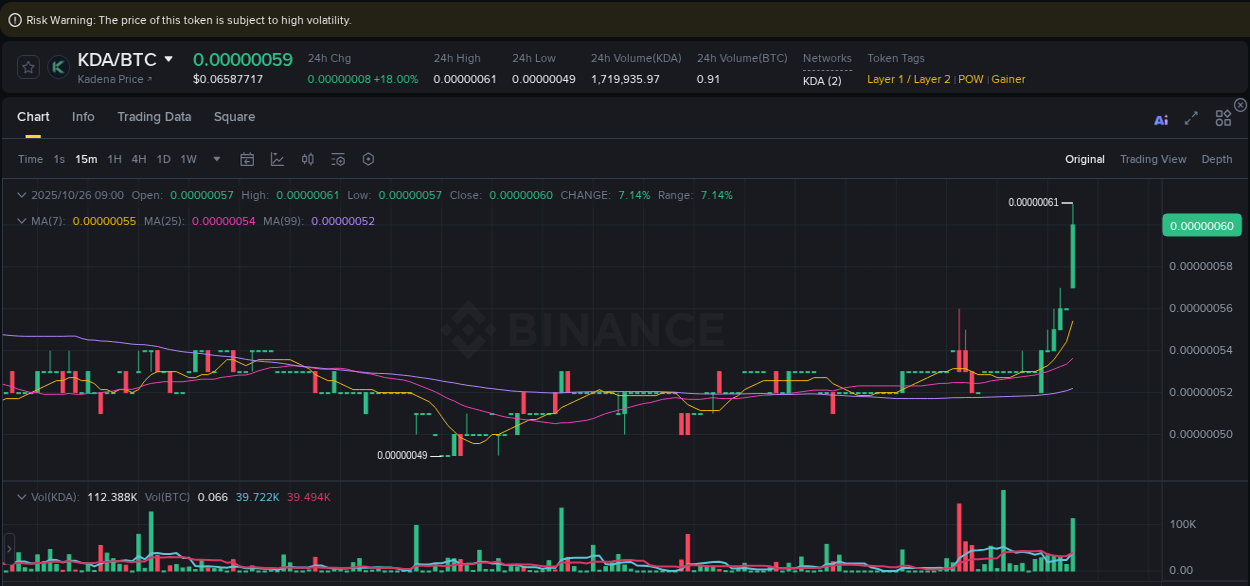Select the Original chart mode
This screenshot has height=586, width=1250.
tap(1085, 159)
